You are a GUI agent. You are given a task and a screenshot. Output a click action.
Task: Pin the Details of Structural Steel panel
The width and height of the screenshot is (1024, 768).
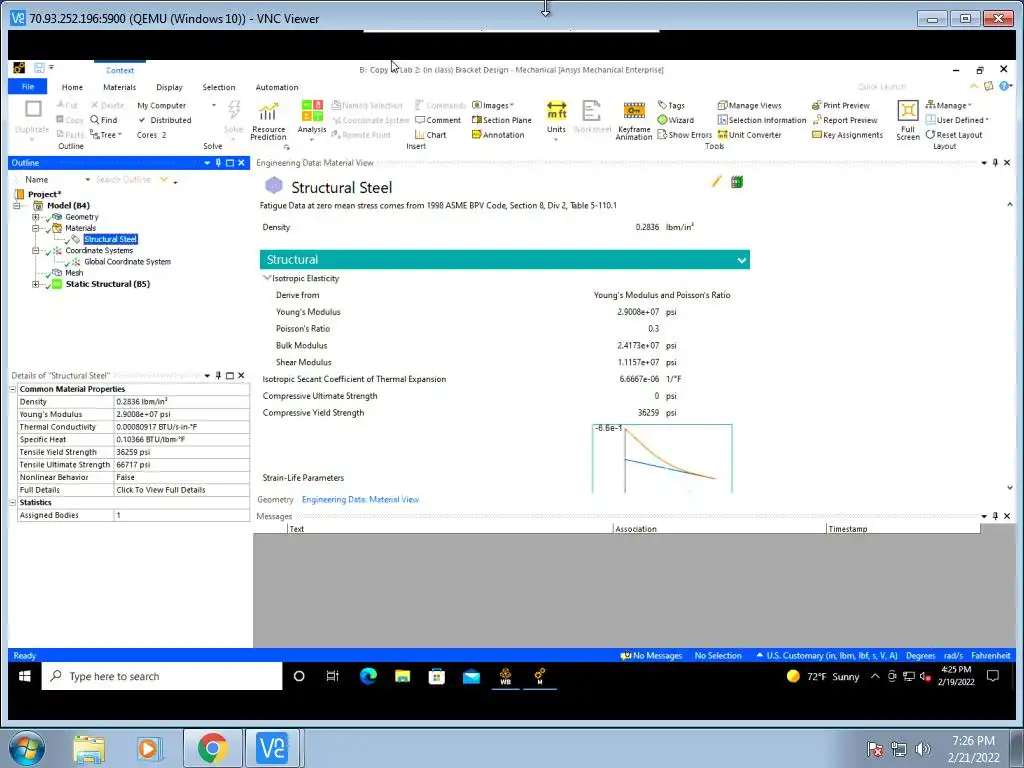(218, 376)
